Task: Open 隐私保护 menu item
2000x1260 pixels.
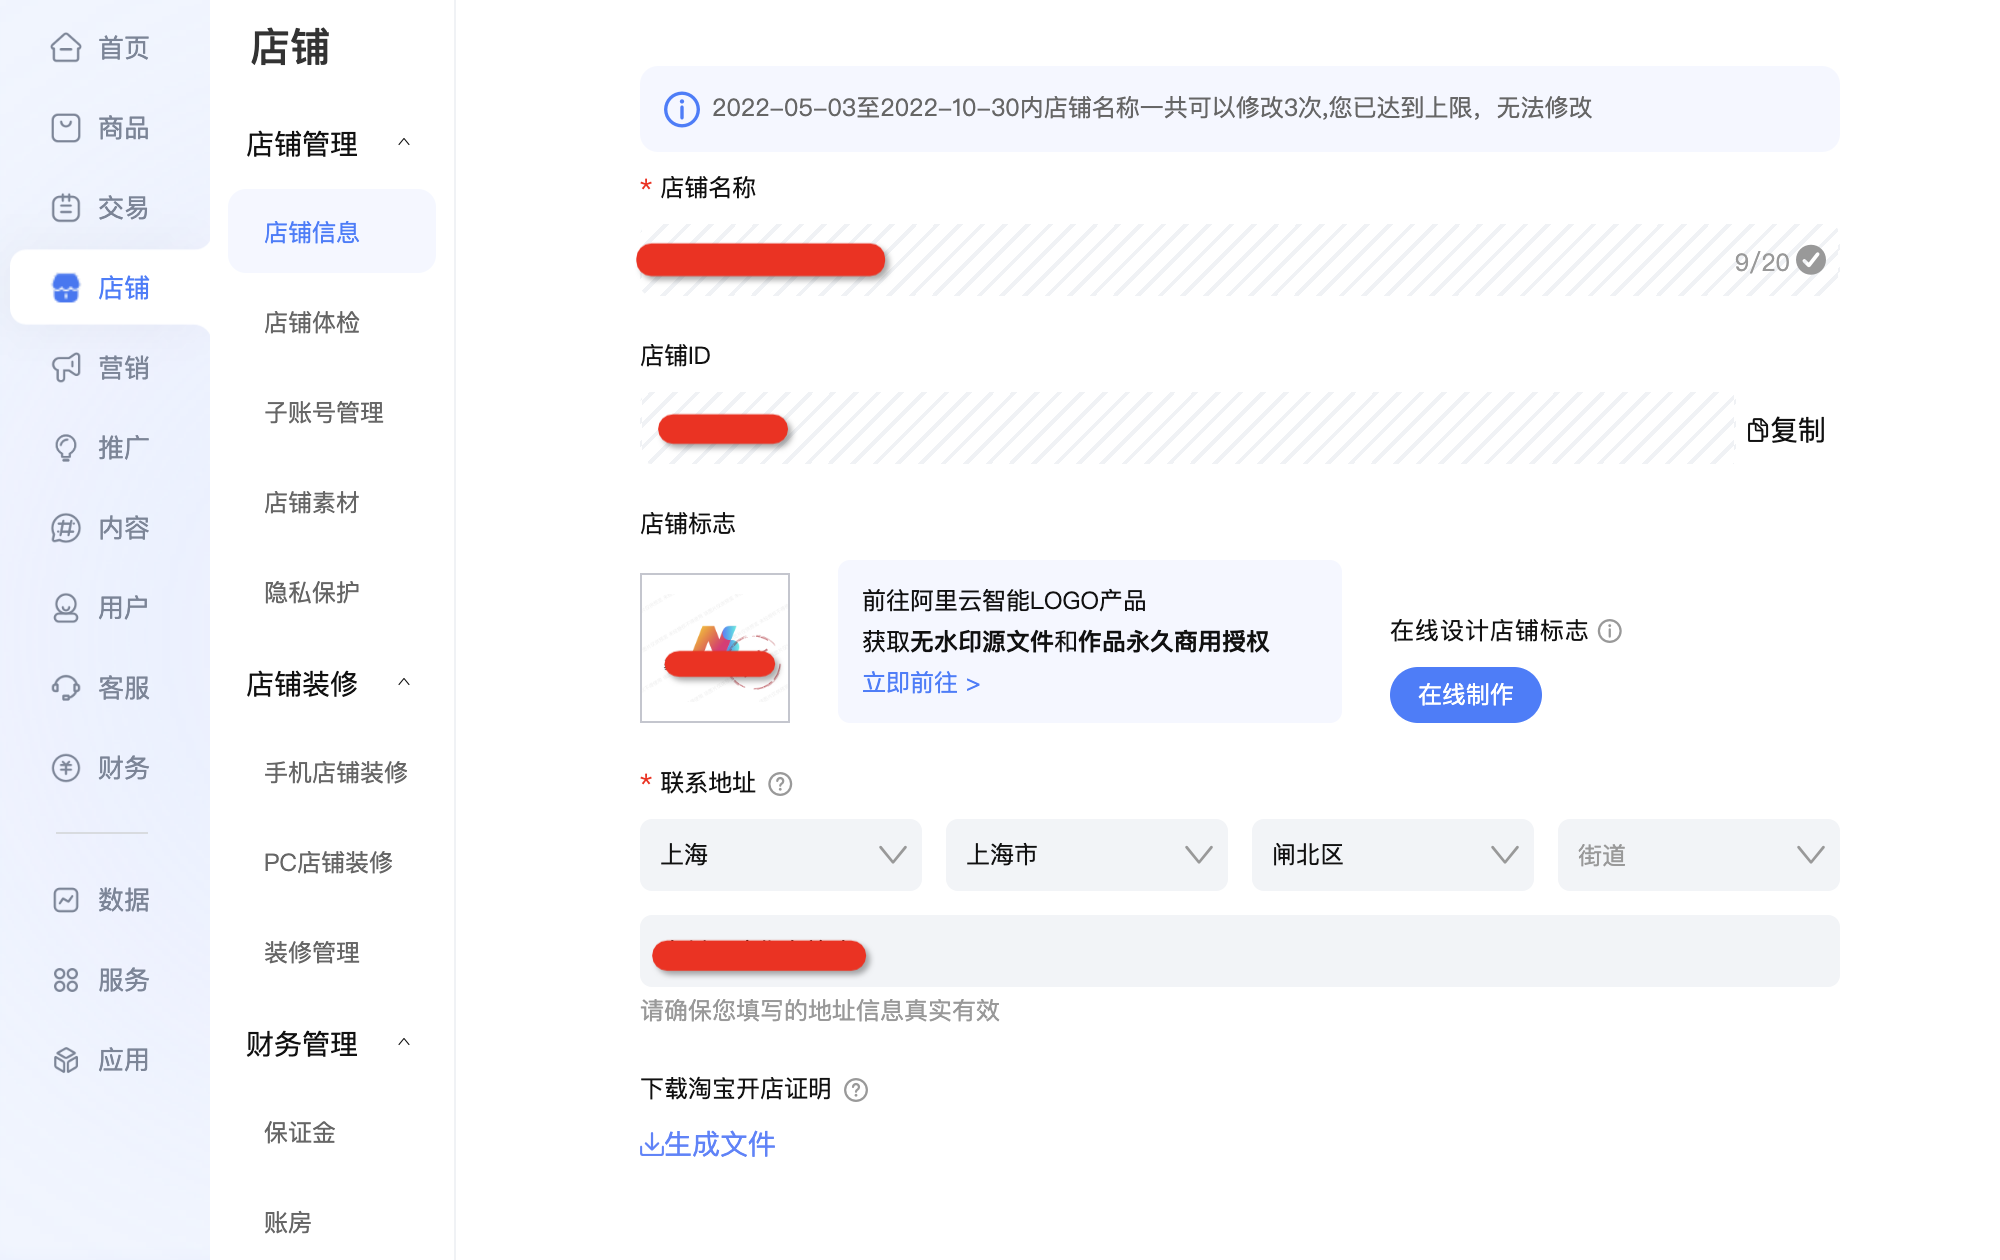Action: tap(312, 592)
